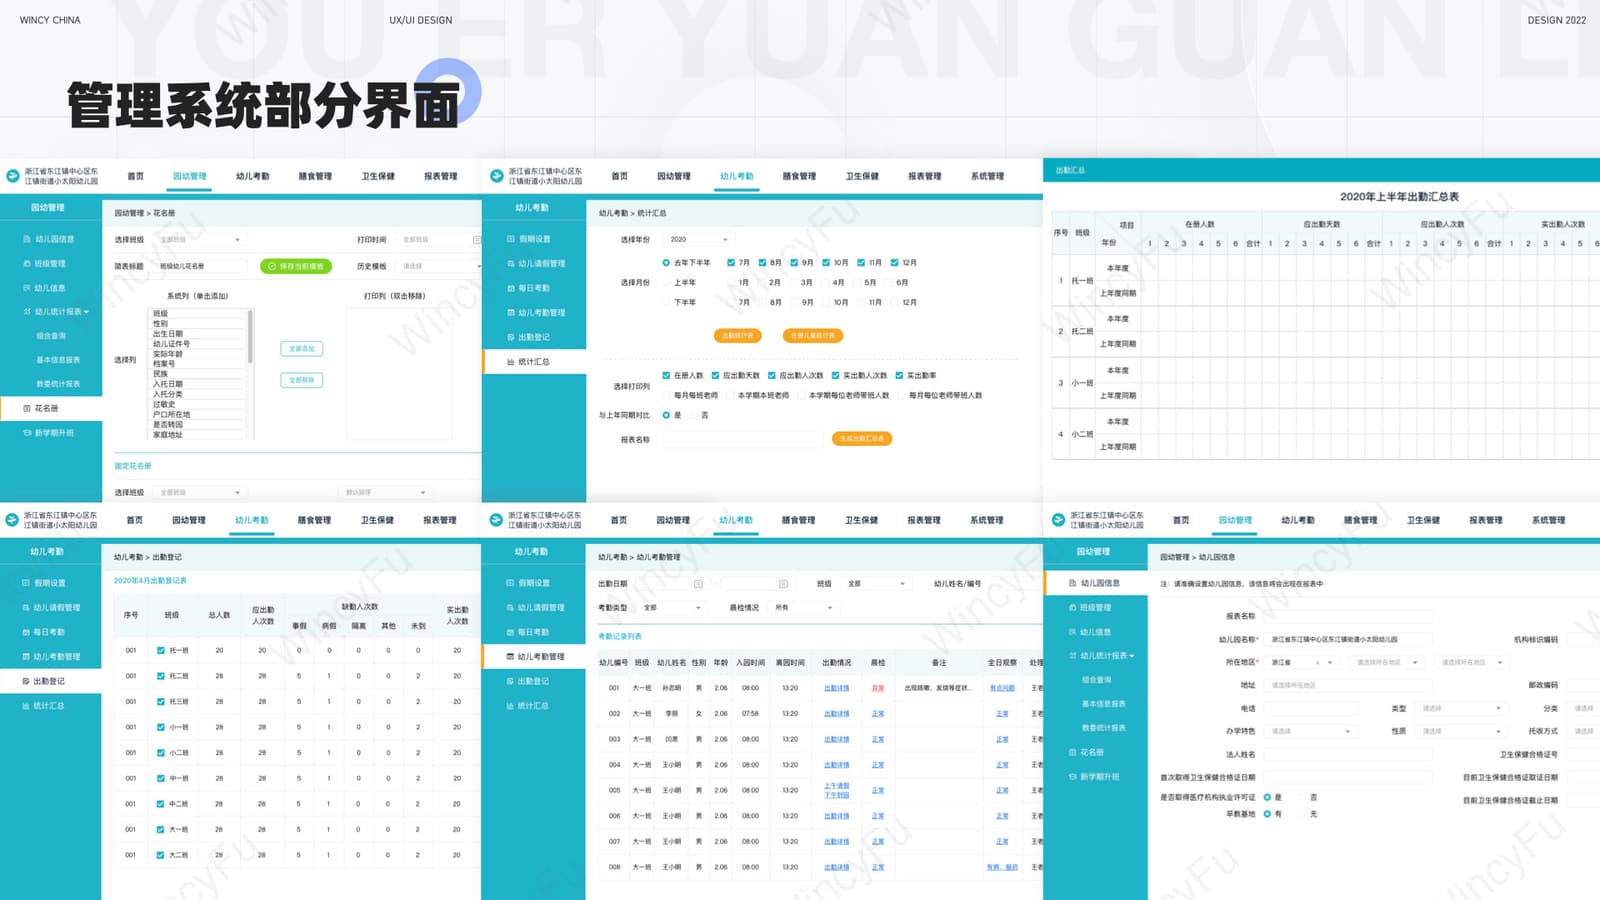This screenshot has height=900, width=1600.
Task: Click green 保存当前模板 button
Action: [x=296, y=266]
